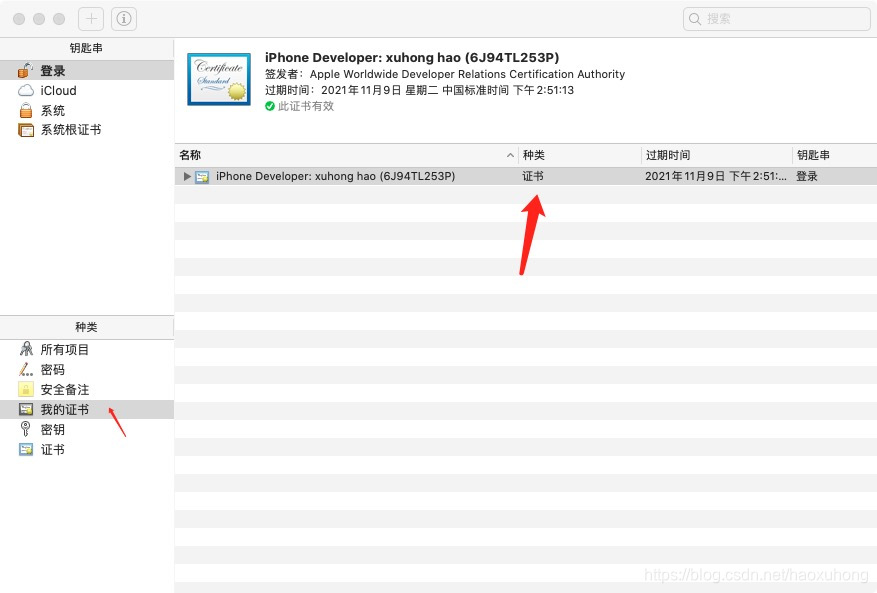Click the Apple Worldwide Developer Relations issuer text
The image size is (877, 593).
pos(467,74)
